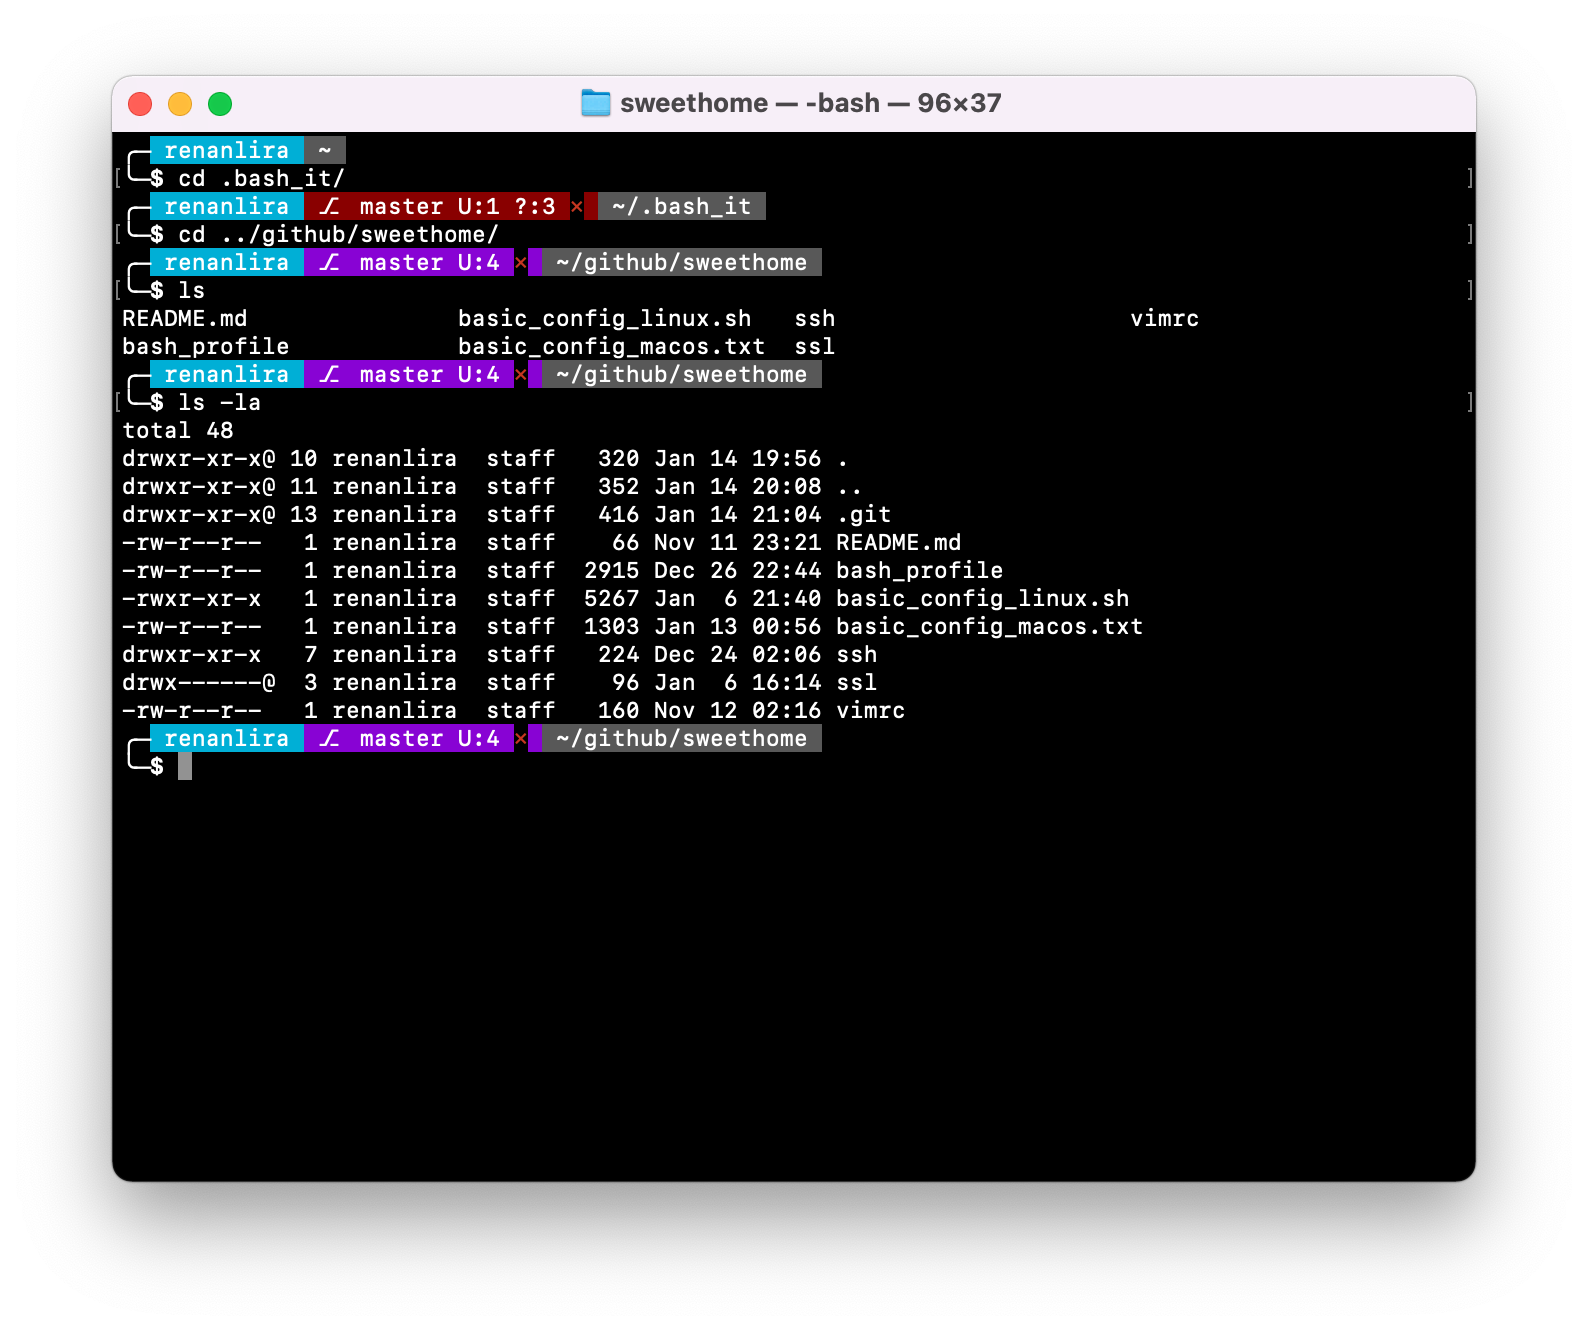Click 'basic_config_linux.sh' in the short ls output

coord(604,319)
